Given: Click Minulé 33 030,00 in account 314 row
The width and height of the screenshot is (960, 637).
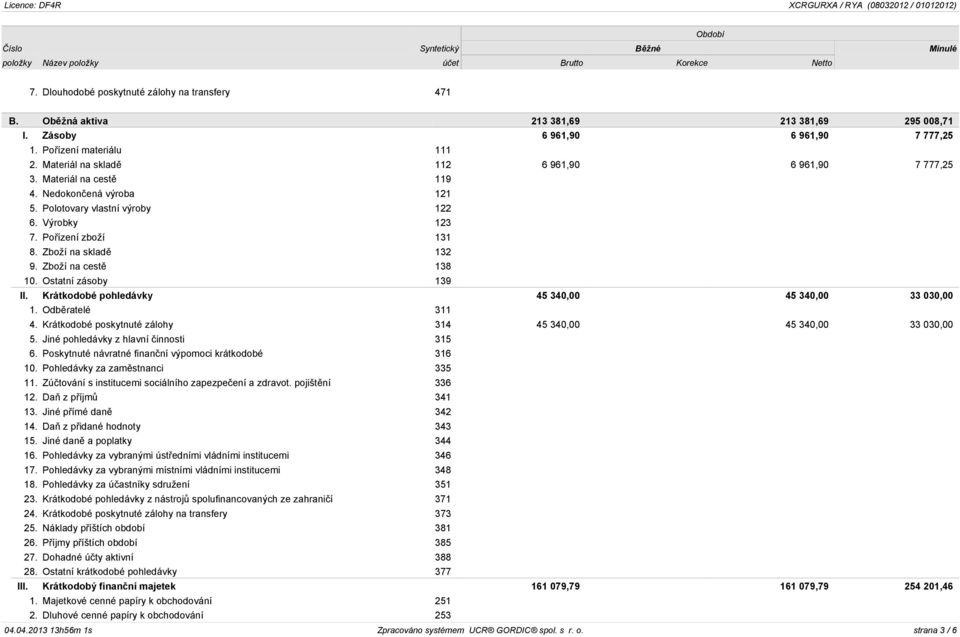Looking at the screenshot, I should click(x=931, y=325).
